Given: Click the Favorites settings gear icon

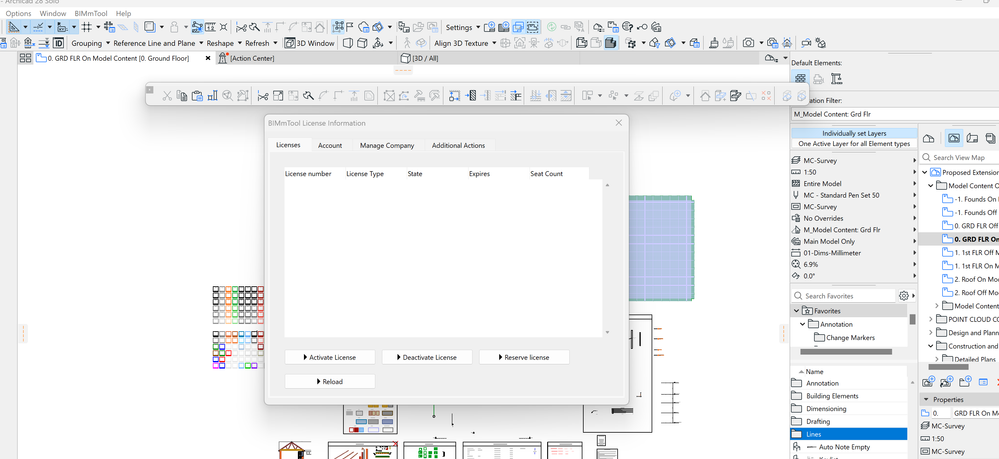Looking at the screenshot, I should click(x=903, y=296).
